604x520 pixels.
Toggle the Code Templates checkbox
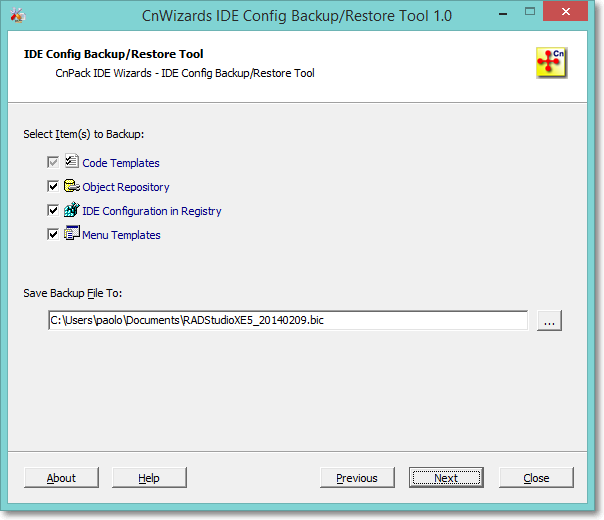53,162
